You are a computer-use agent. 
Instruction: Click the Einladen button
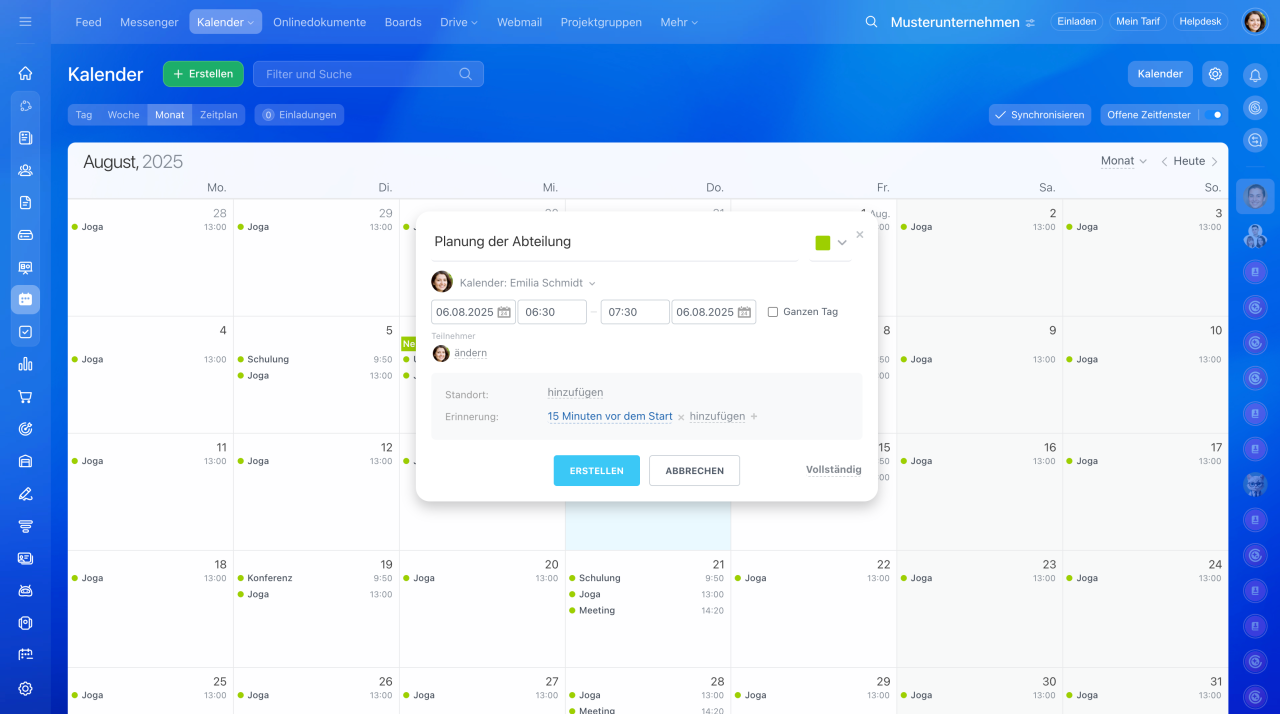click(x=1077, y=21)
